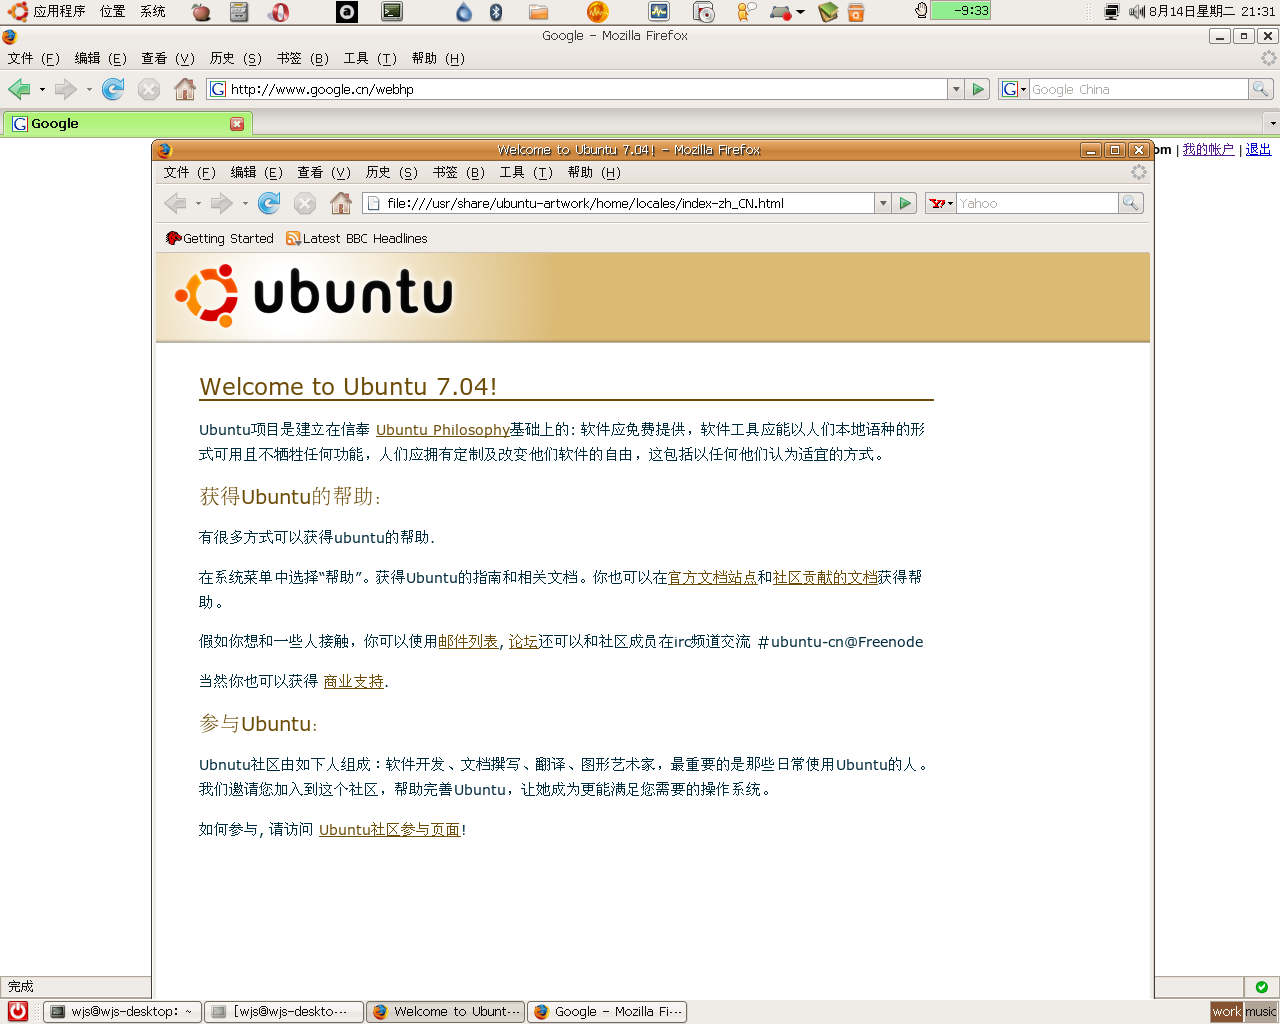Click the disc burner launcher icon
The width and height of the screenshot is (1280, 1024).
(x=704, y=12)
